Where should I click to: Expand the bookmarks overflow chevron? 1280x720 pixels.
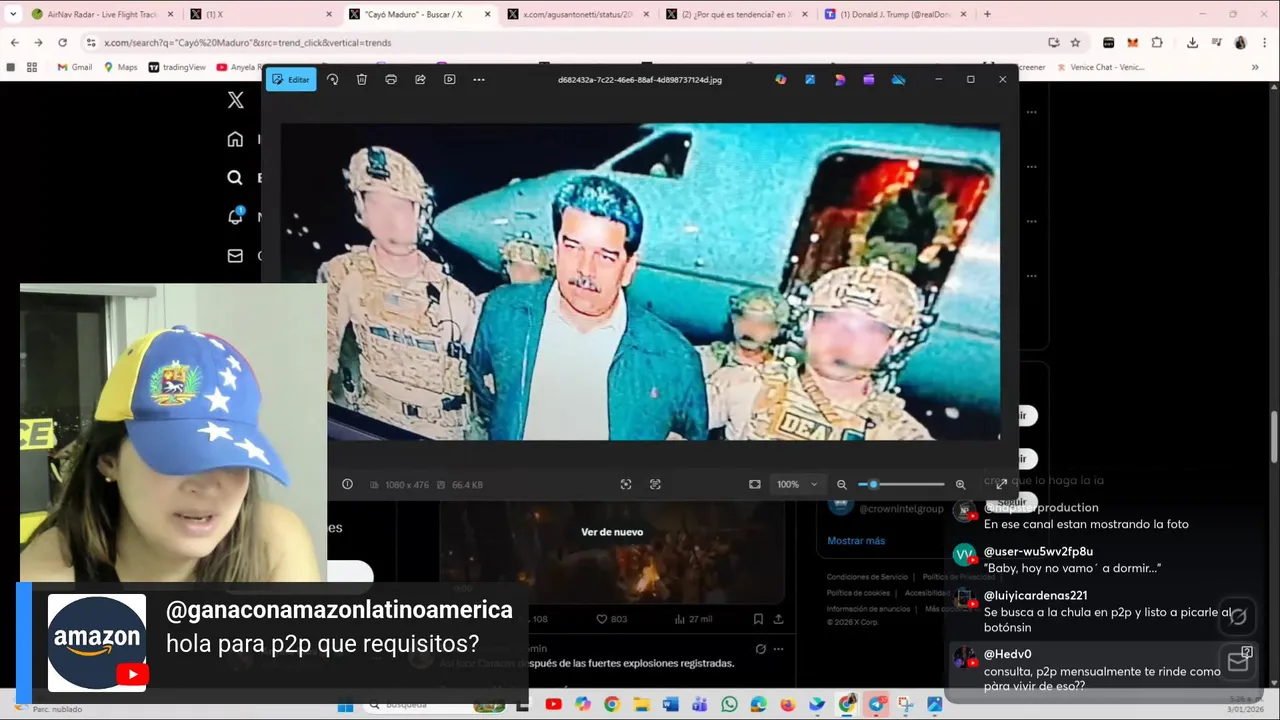(1255, 67)
